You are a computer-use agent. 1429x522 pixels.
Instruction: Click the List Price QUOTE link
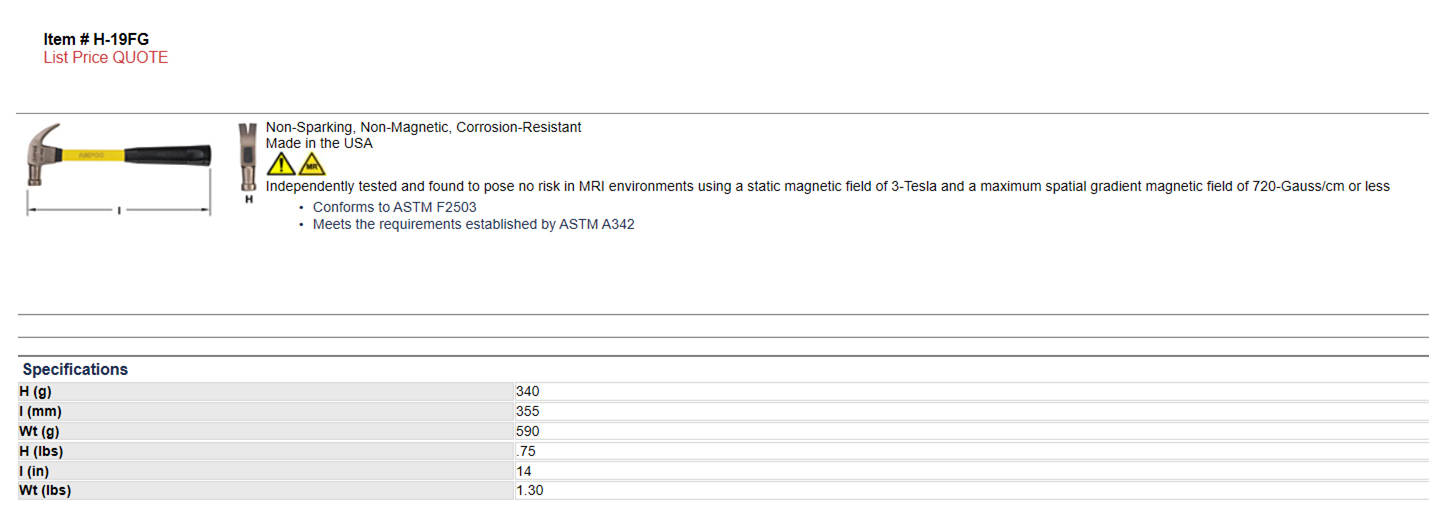pyautogui.click(x=106, y=58)
